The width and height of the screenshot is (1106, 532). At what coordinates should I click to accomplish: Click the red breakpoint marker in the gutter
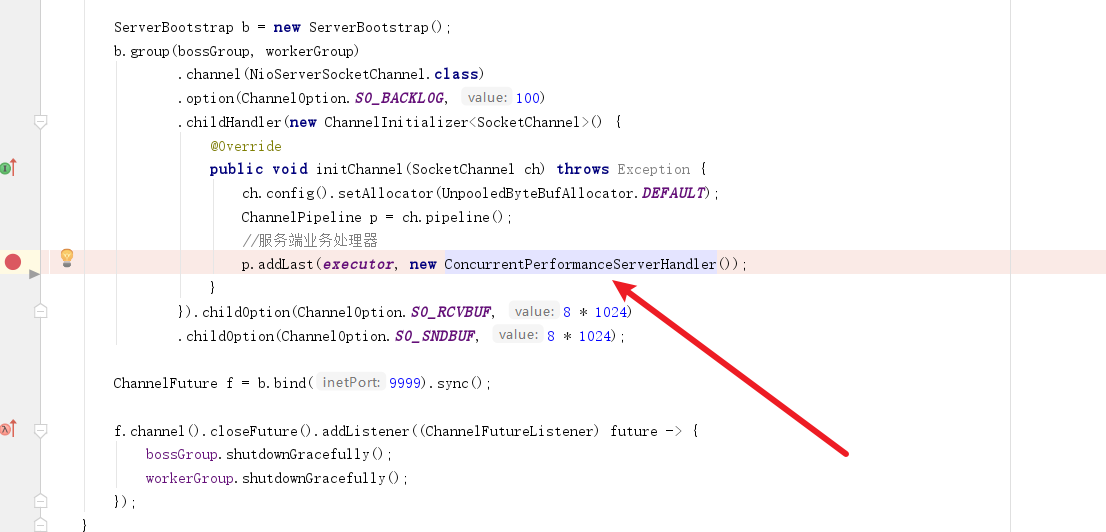coord(13,262)
